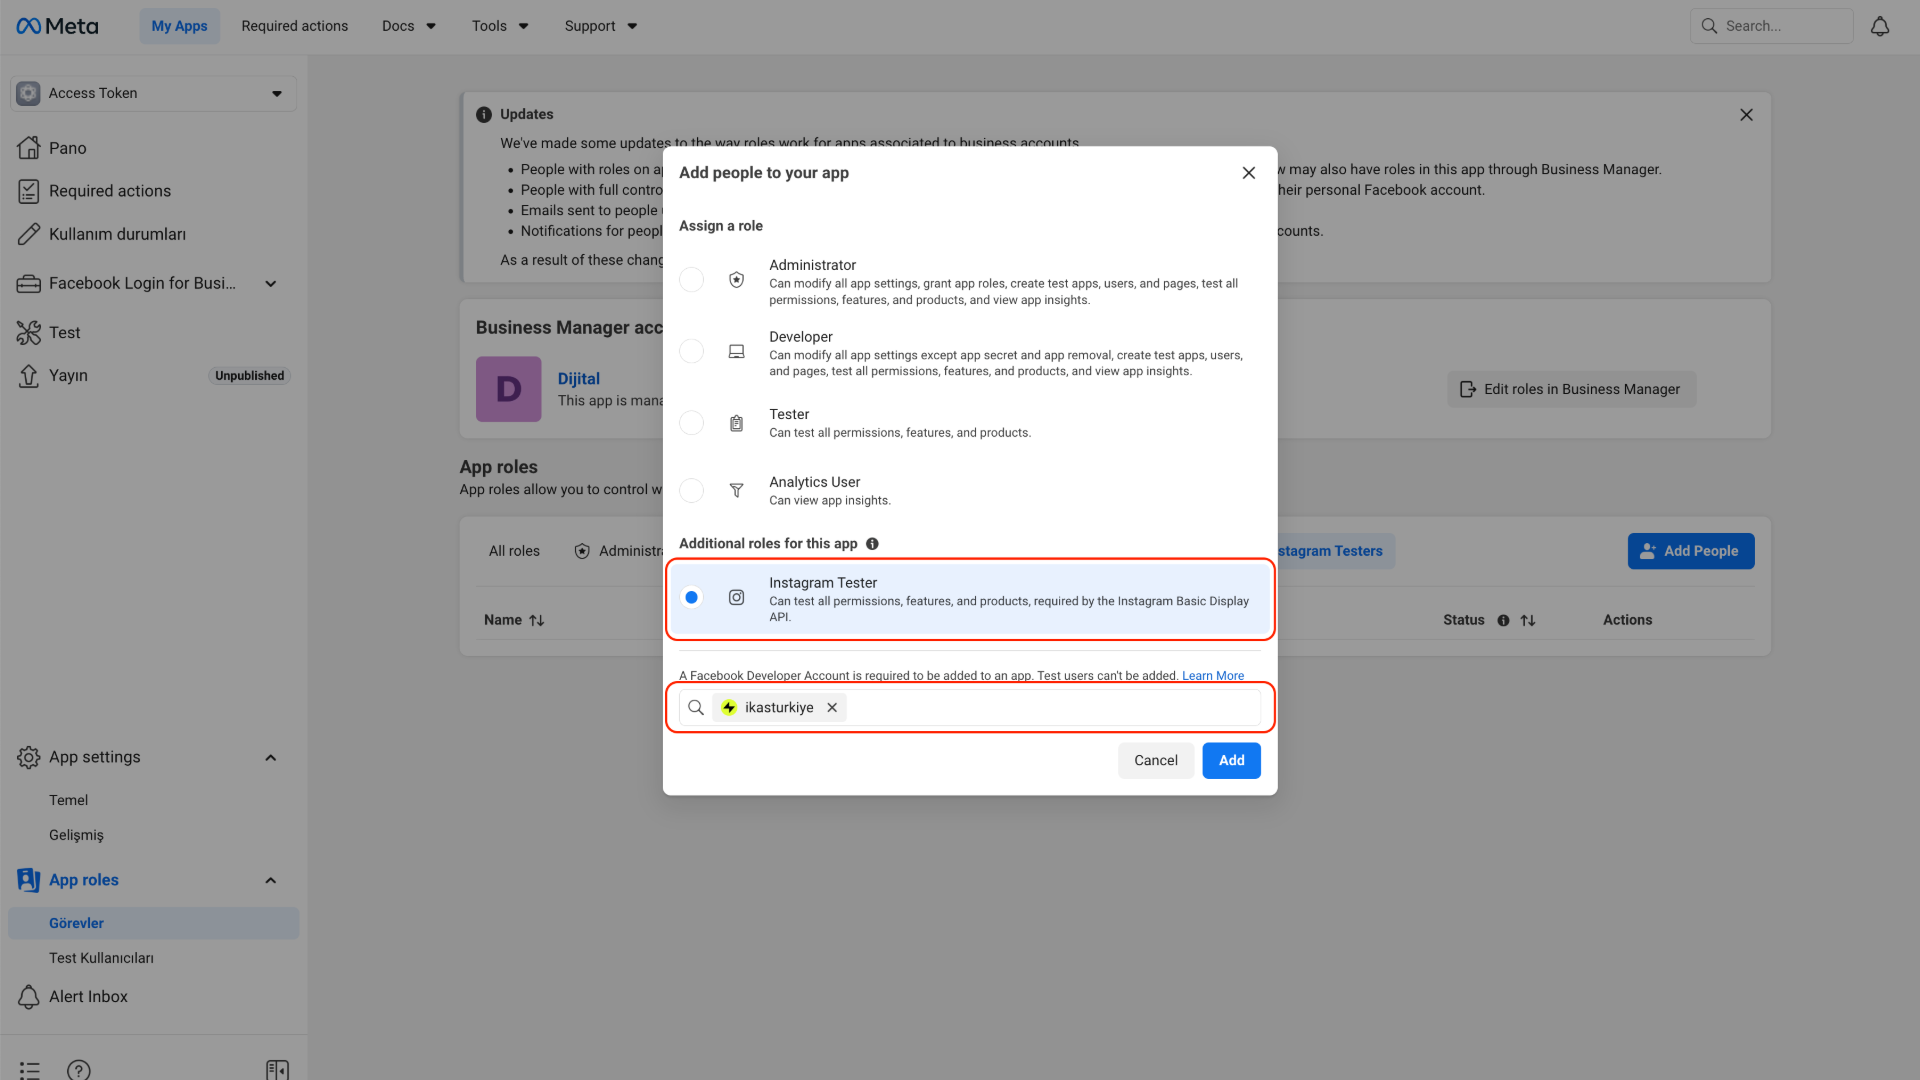Click the Meta logo
The image size is (1920, 1080).
pos(57,26)
